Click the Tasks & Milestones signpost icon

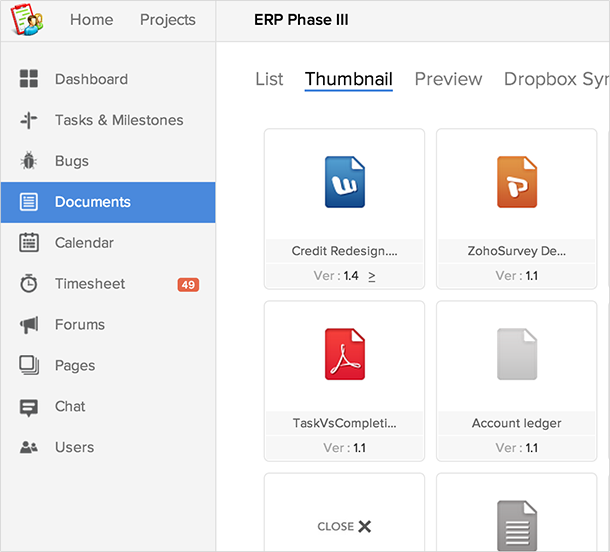[29, 120]
